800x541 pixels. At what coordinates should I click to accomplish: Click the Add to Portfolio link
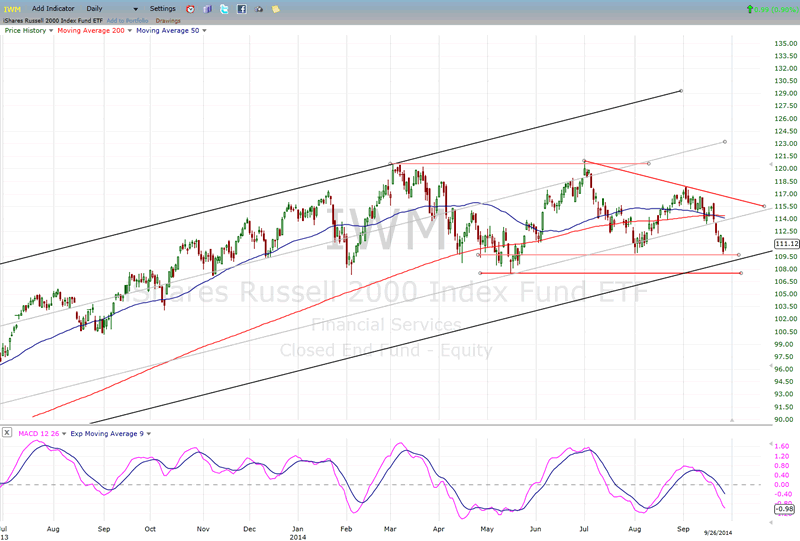click(127, 21)
